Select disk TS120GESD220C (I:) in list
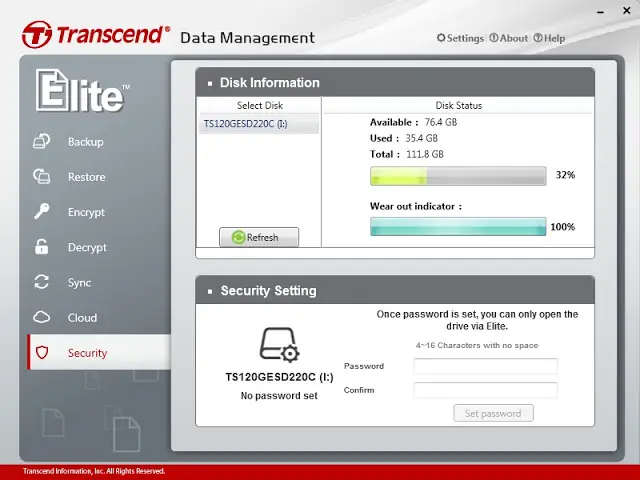 [x=259, y=124]
